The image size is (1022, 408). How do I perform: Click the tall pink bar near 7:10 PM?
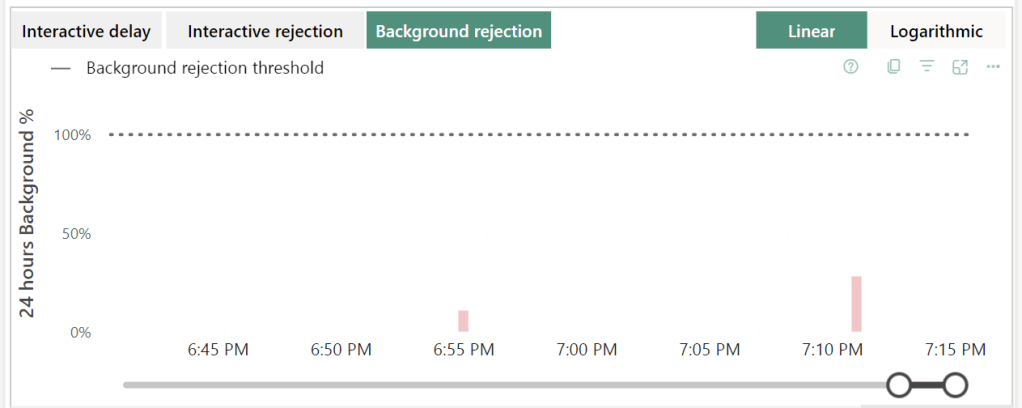pos(856,304)
